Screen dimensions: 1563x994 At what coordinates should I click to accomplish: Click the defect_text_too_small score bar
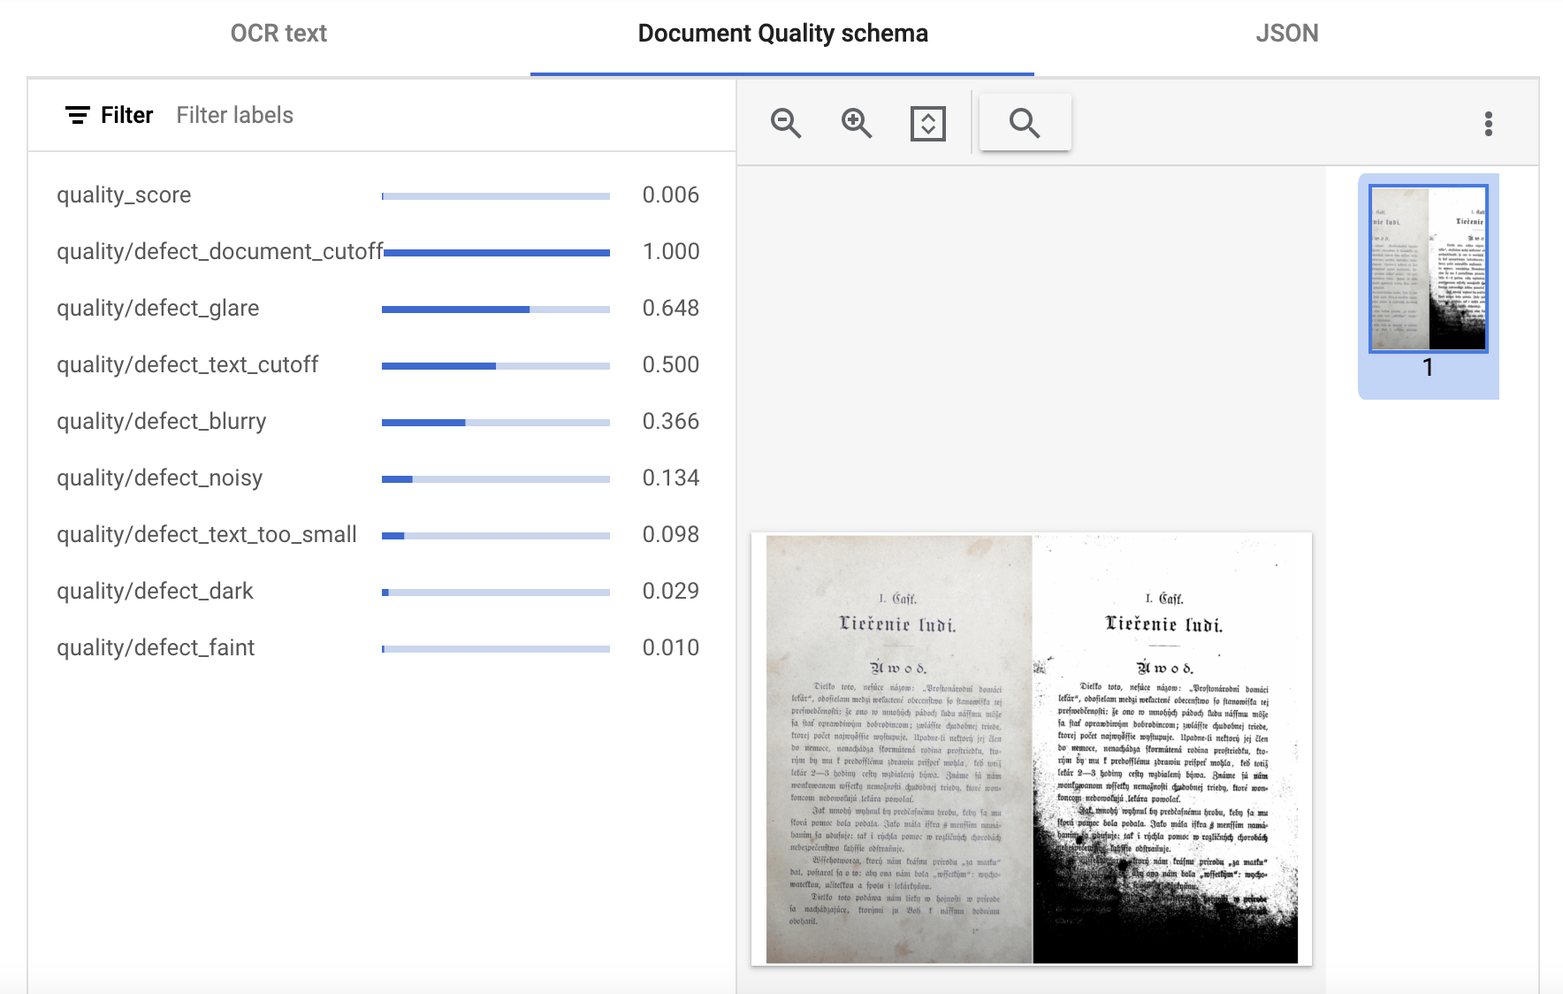click(496, 536)
